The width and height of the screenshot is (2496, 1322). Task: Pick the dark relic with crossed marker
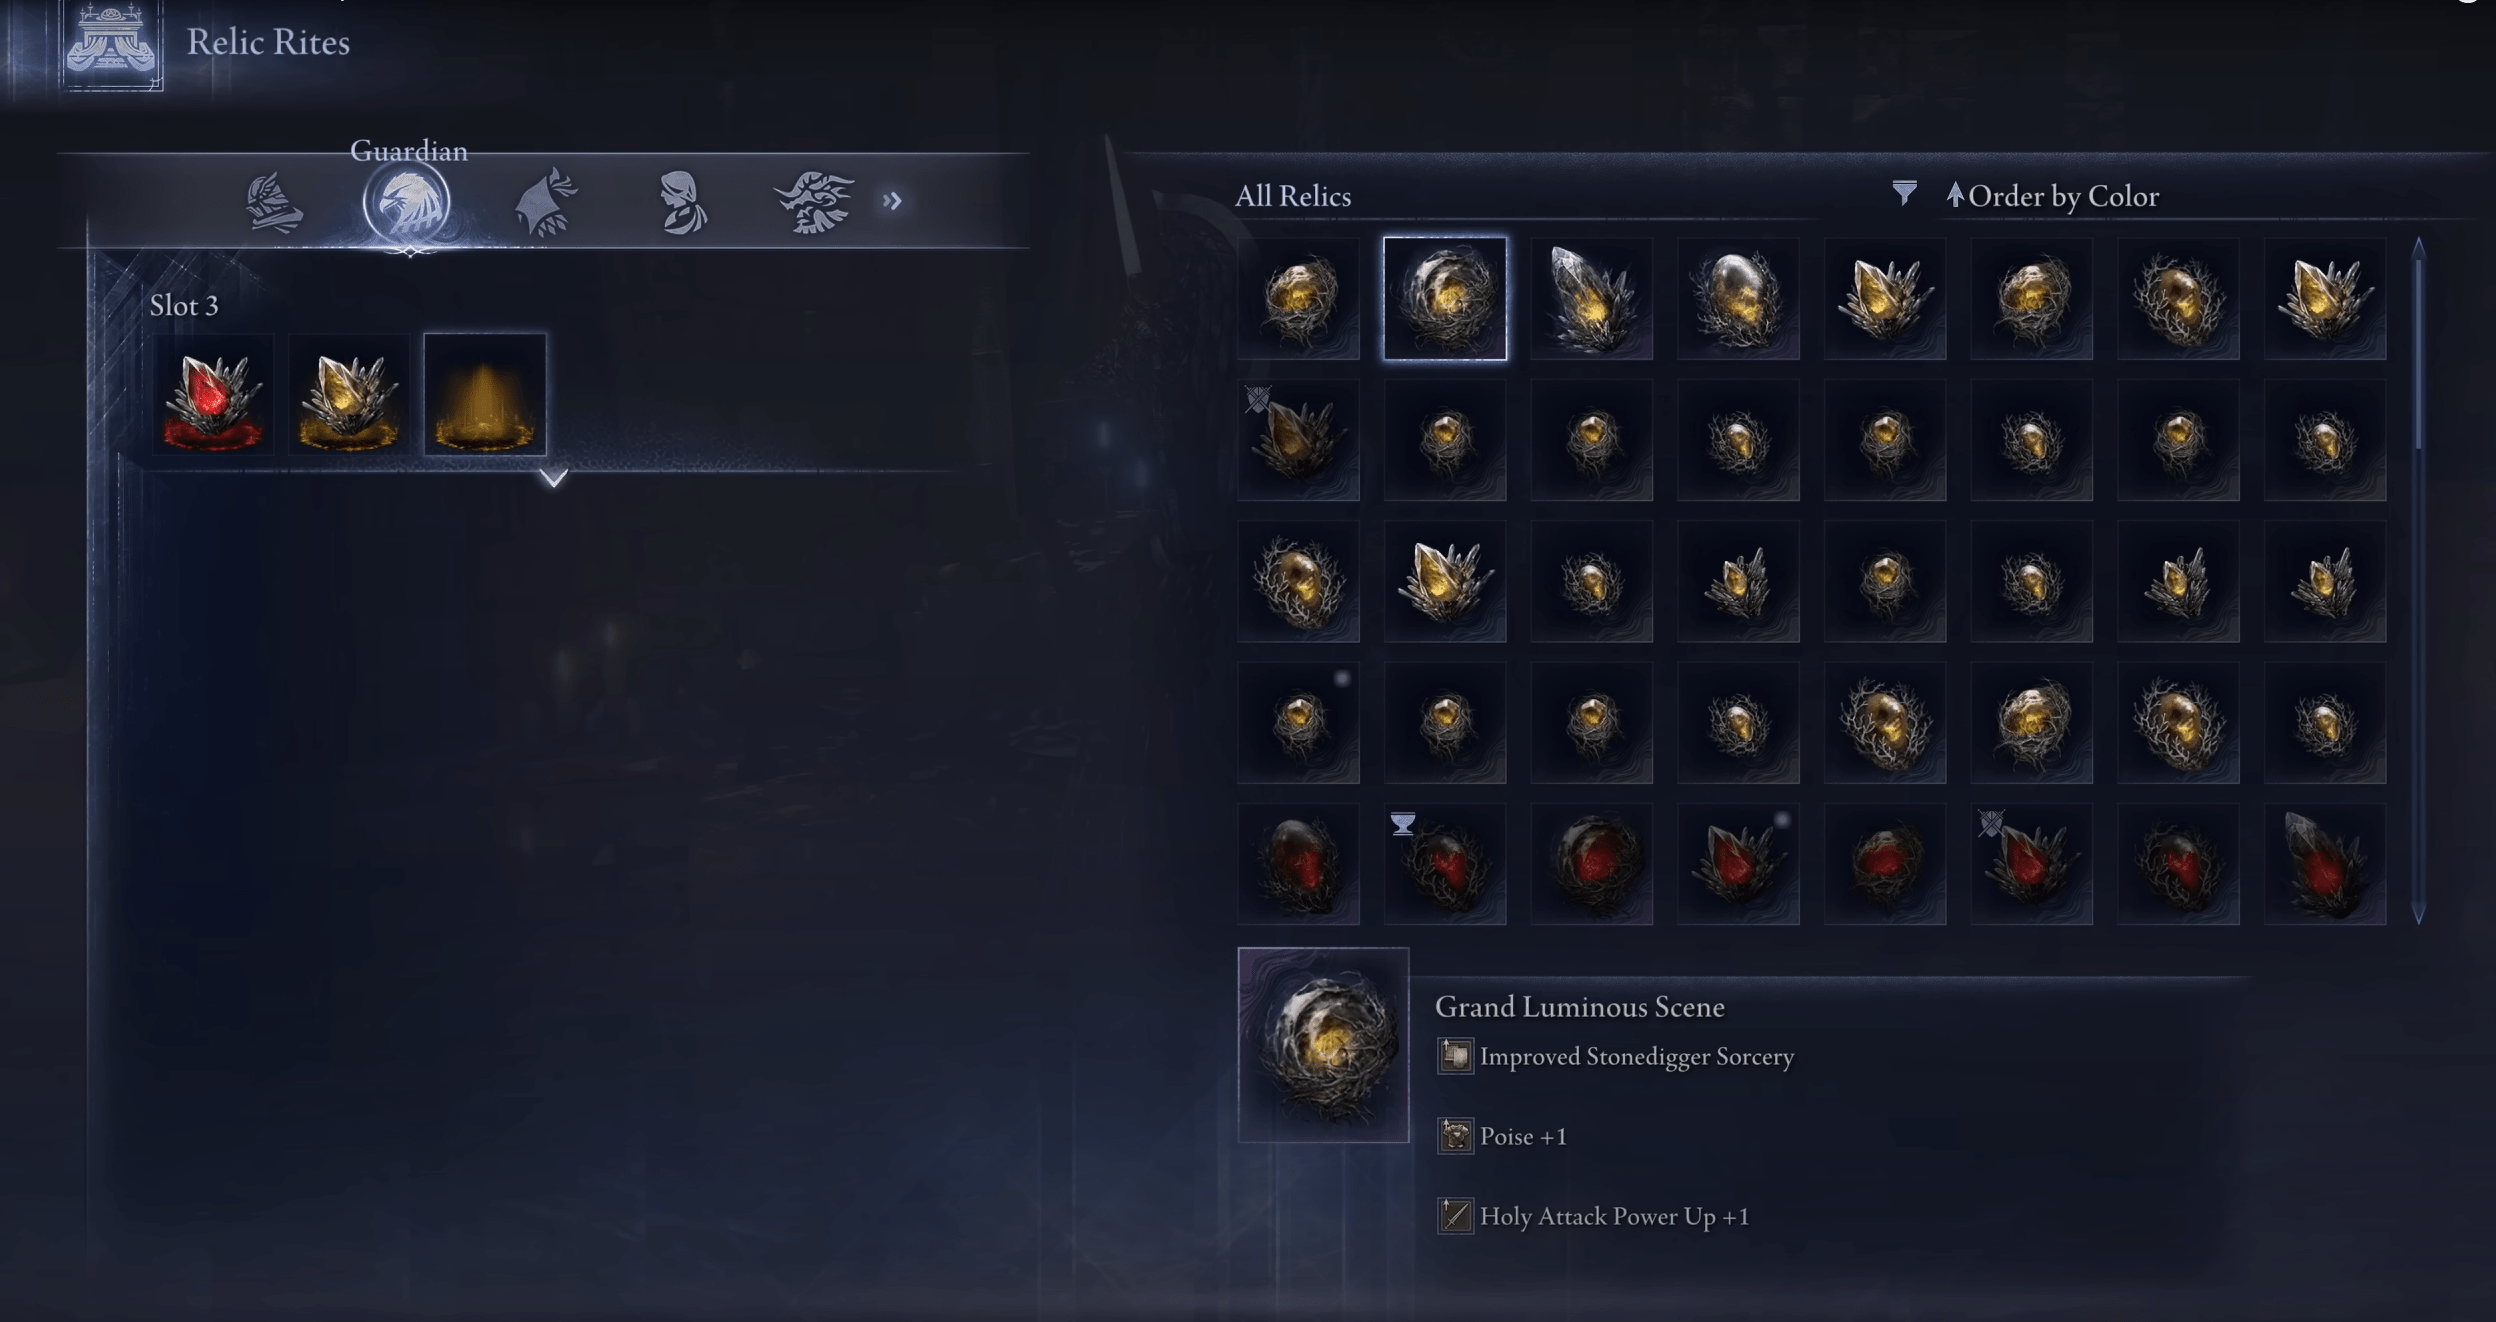pos(1298,440)
